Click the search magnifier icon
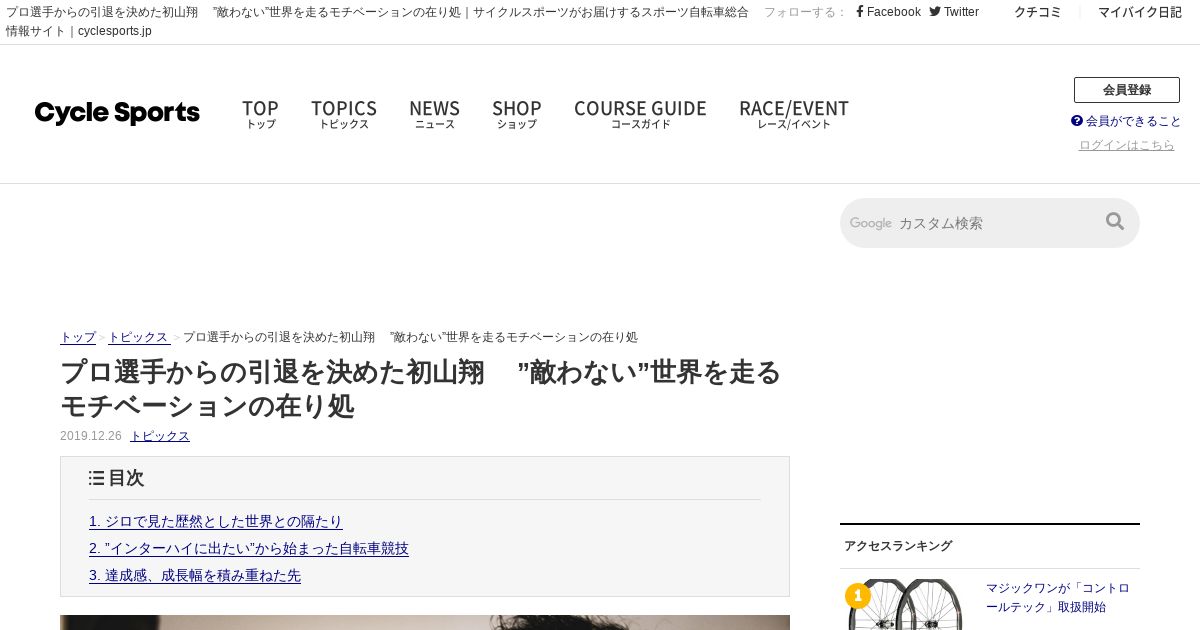This screenshot has height=630, width=1200. point(1115,222)
